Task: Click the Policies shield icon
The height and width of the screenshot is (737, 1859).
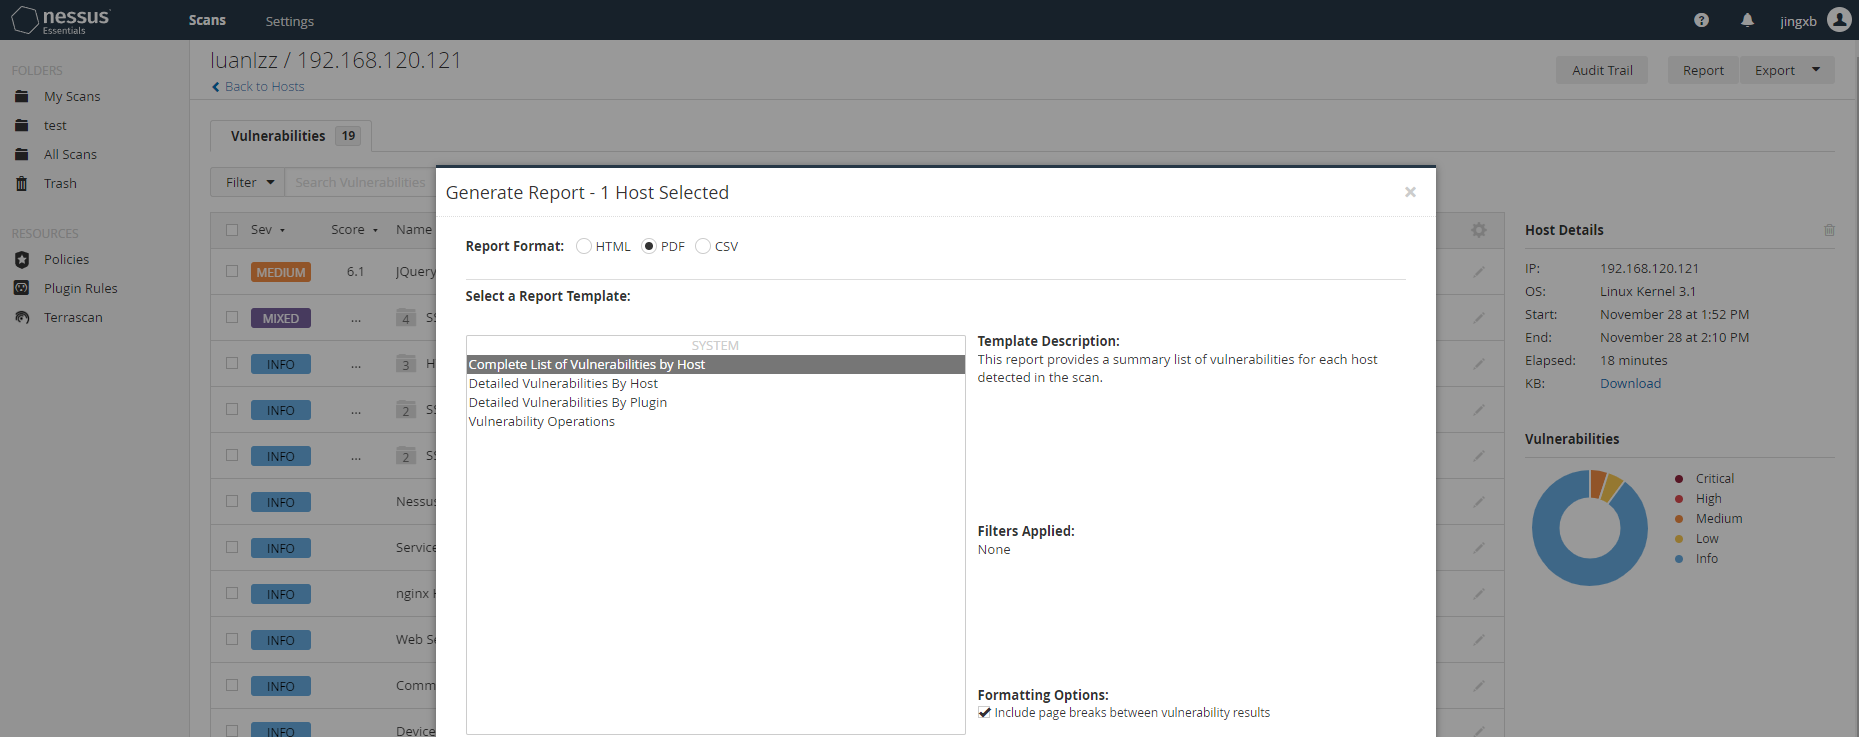Action: (22, 259)
